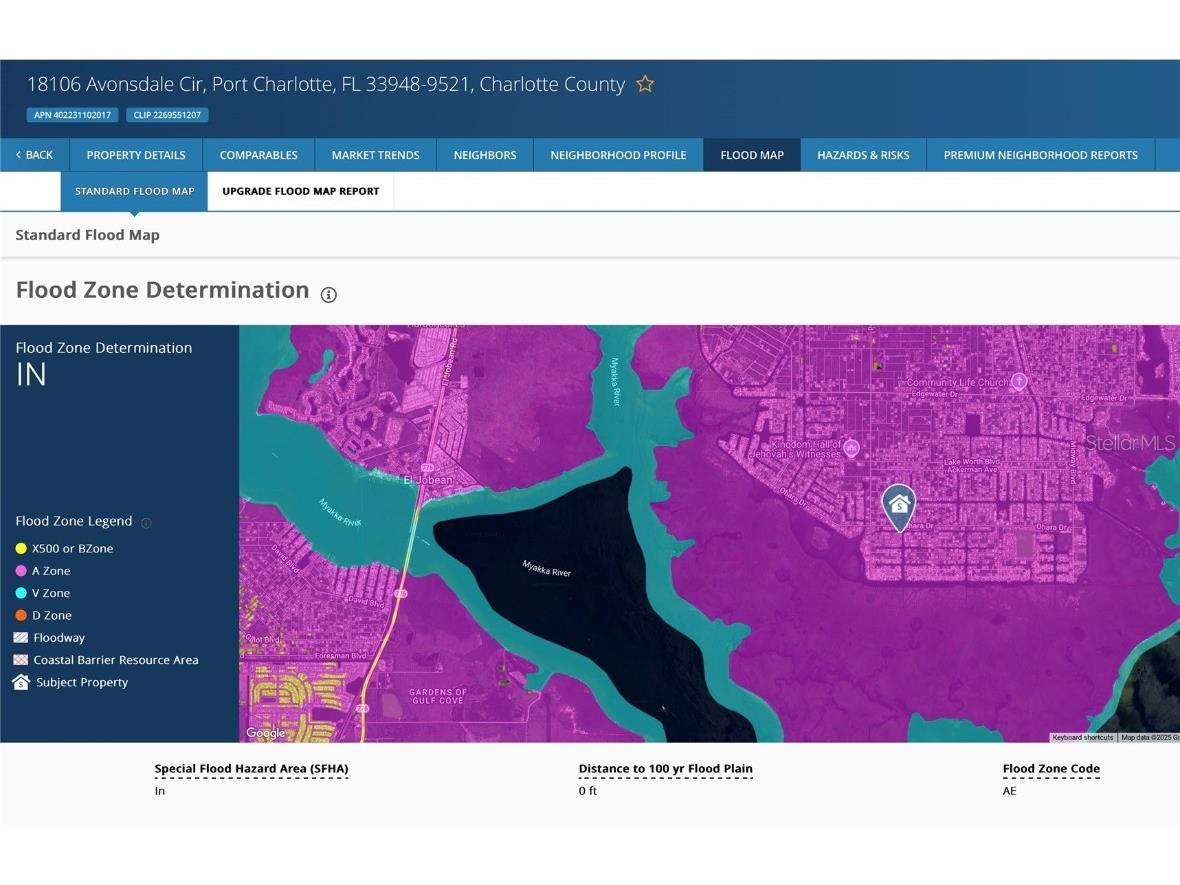This screenshot has height=885, width=1180.
Task: Click the favorite star next to address
Action: coord(645,84)
